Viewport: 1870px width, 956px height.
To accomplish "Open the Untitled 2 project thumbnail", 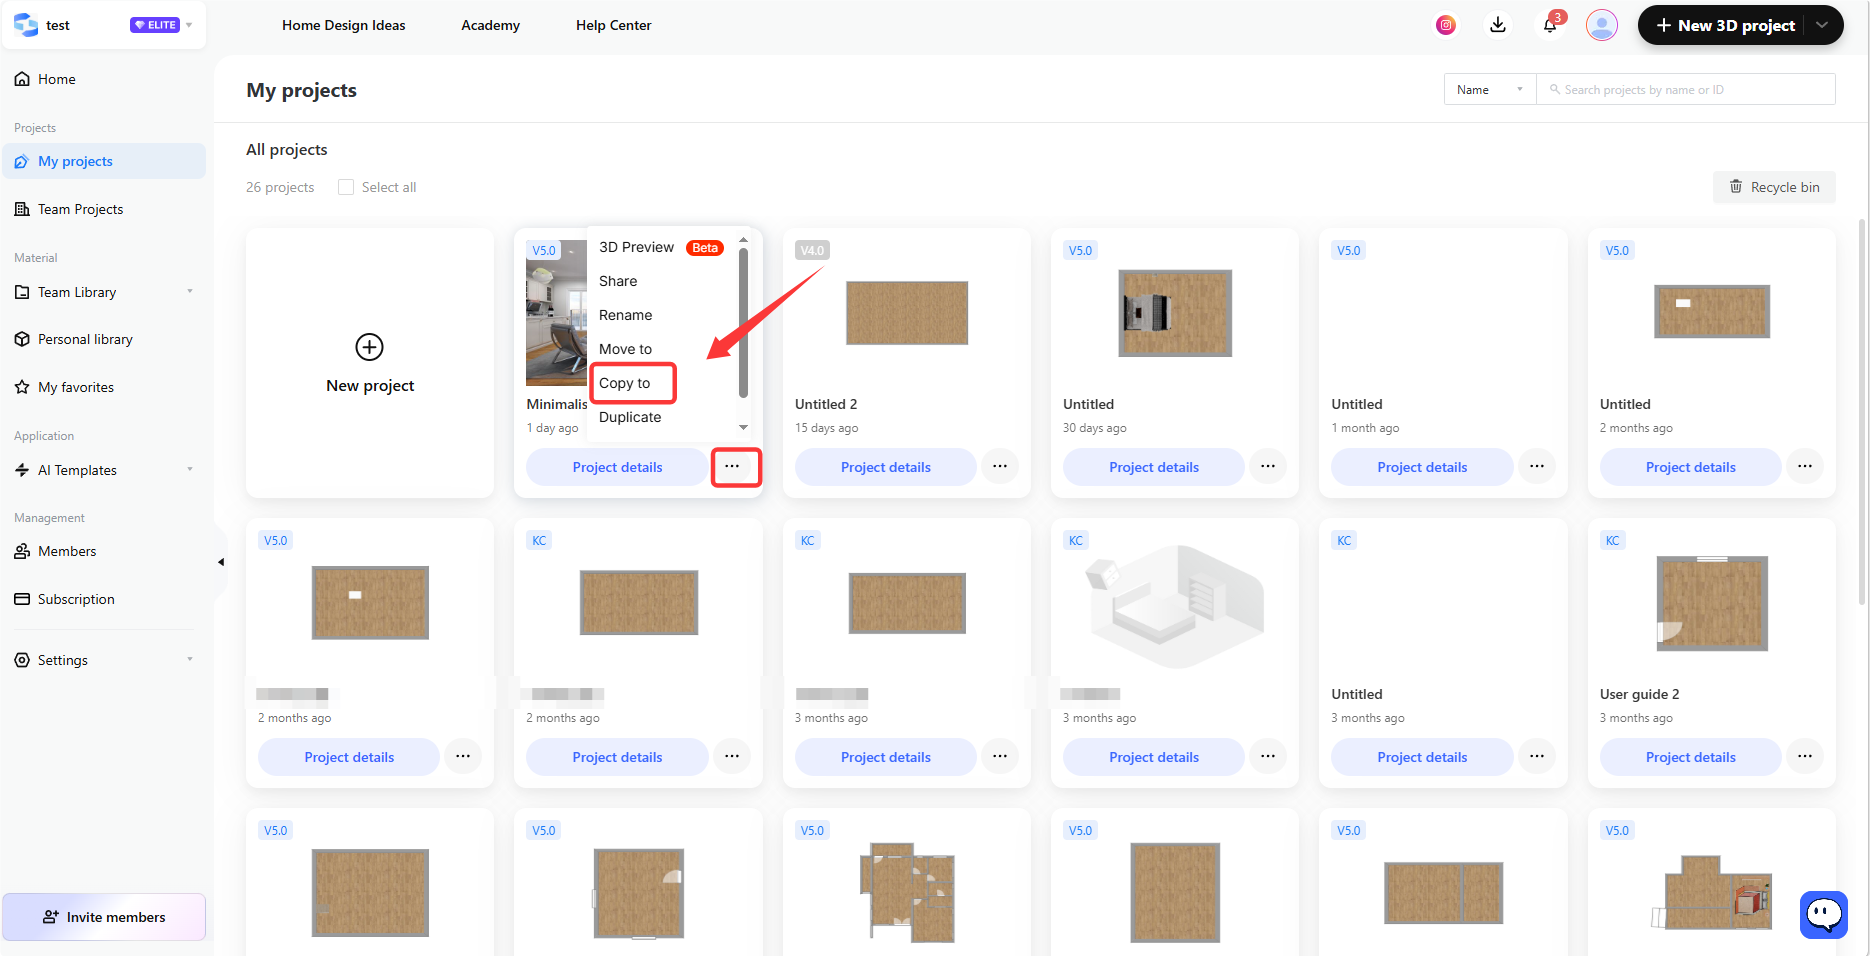I will tap(907, 313).
